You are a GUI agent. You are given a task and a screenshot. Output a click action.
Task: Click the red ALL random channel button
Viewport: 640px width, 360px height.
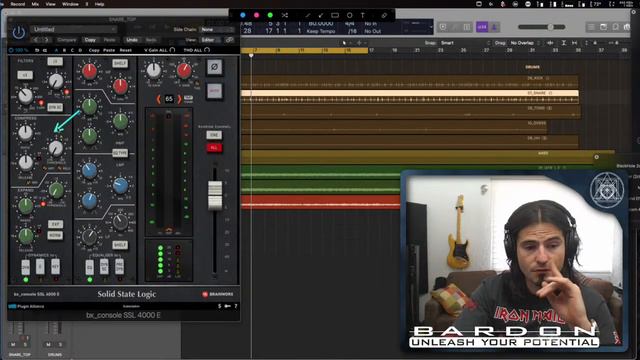214,148
